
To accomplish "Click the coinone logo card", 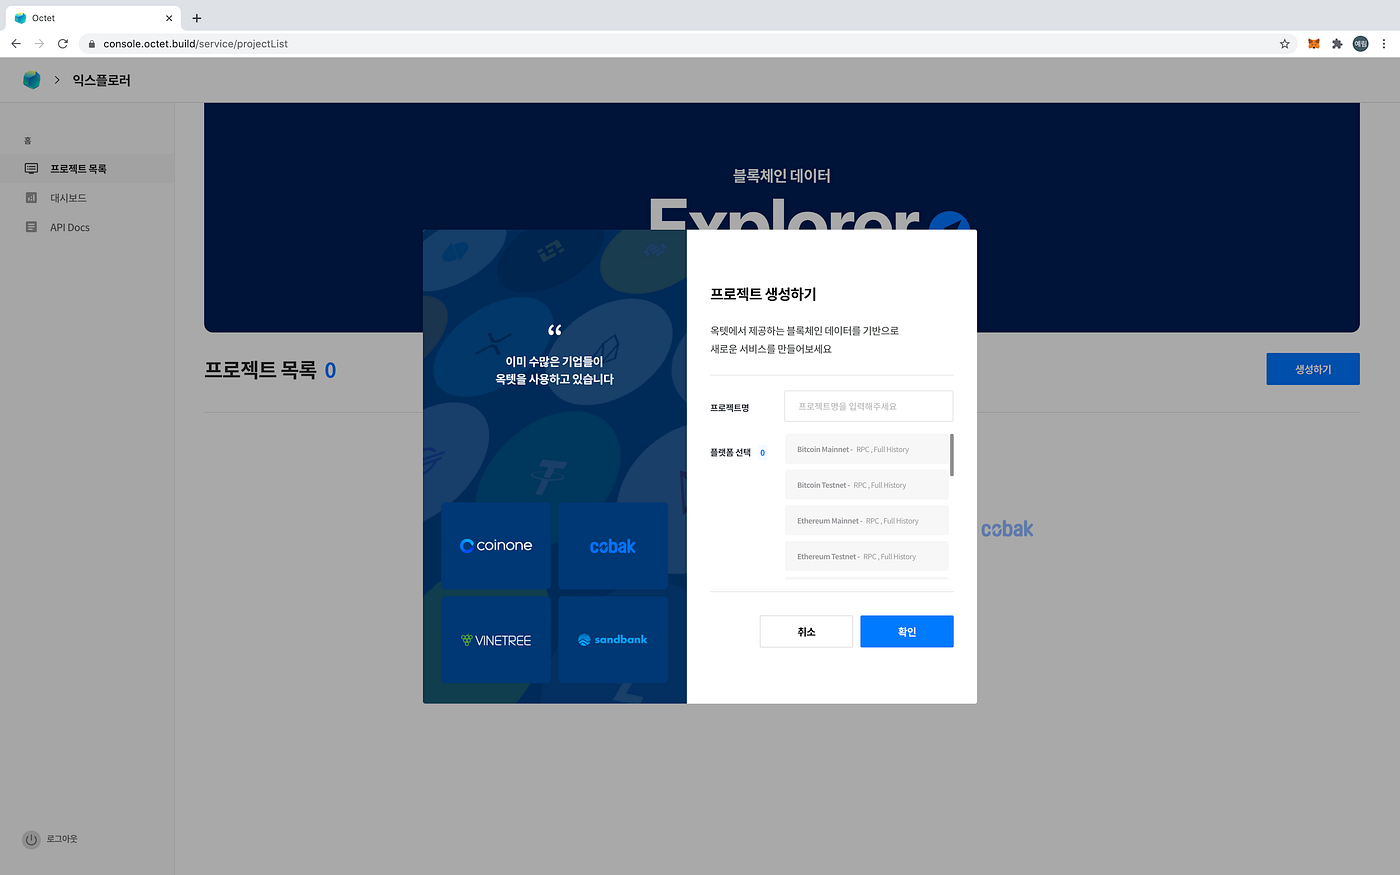I will (x=496, y=546).
